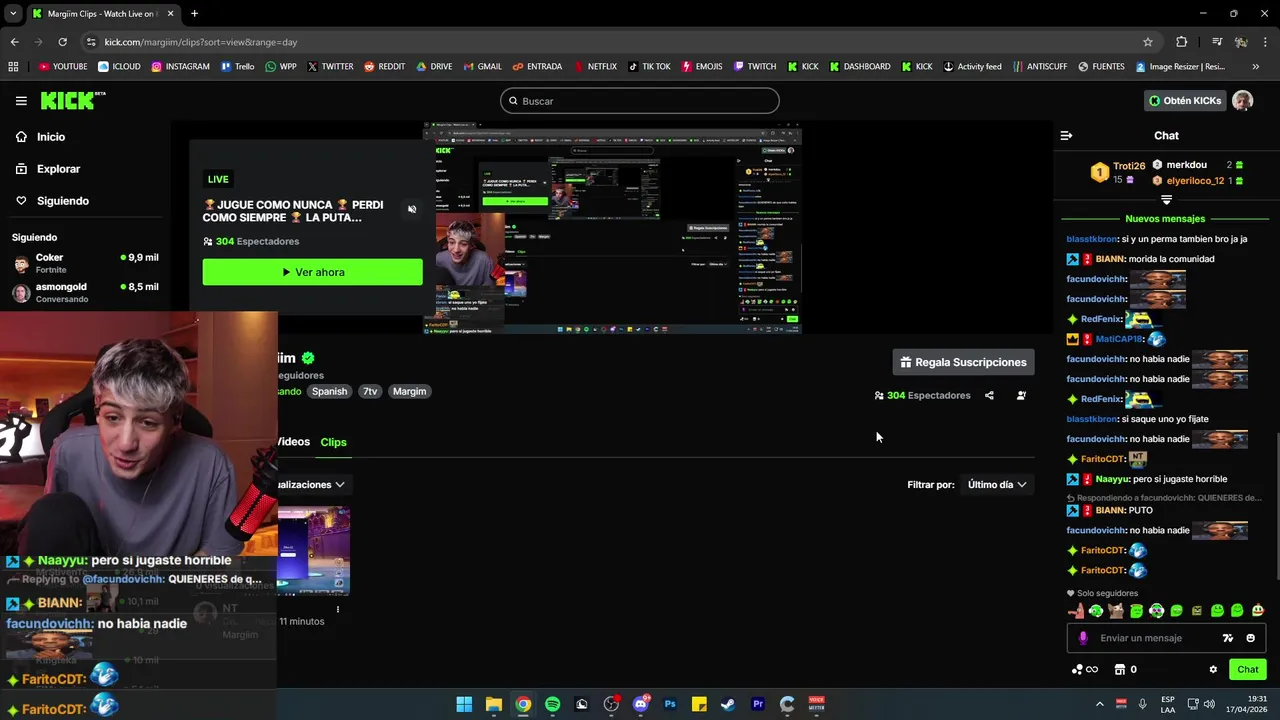Switch to the Clips tab
Image resolution: width=1280 pixels, height=720 pixels.
pos(333,442)
